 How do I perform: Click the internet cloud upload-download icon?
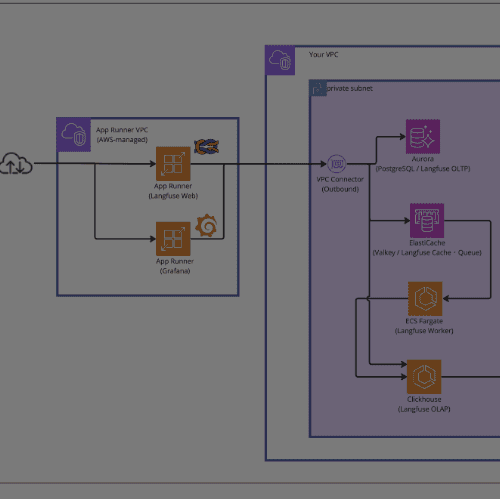[x=16, y=163]
